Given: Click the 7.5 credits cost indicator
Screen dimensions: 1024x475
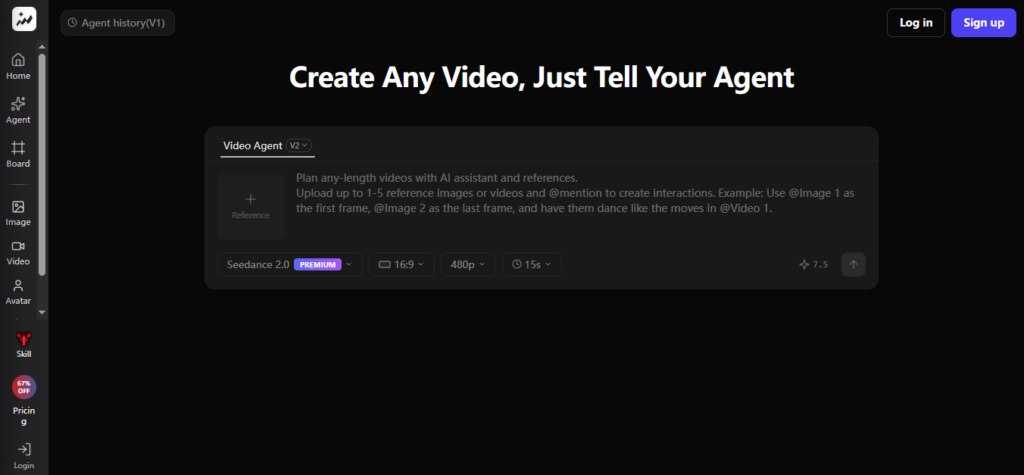Looking at the screenshot, I should coord(814,265).
